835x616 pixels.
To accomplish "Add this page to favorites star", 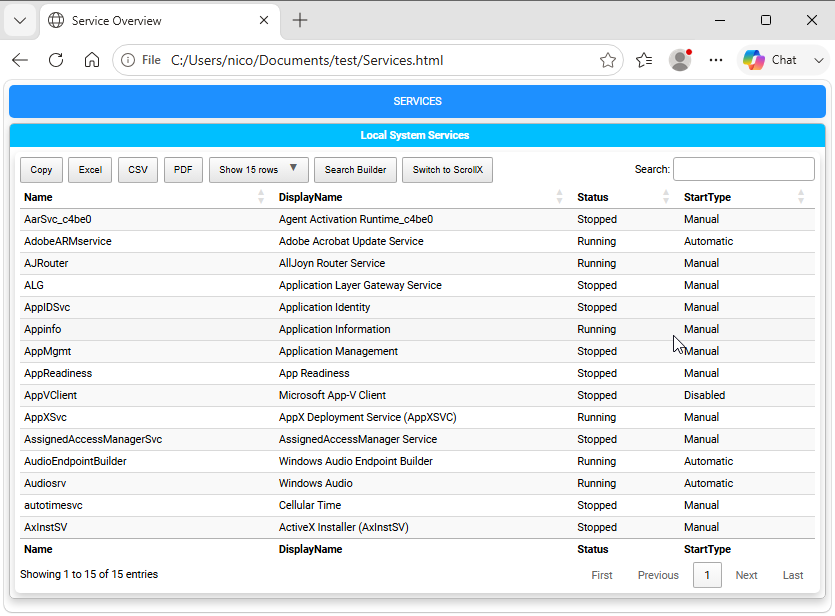I will click(608, 60).
